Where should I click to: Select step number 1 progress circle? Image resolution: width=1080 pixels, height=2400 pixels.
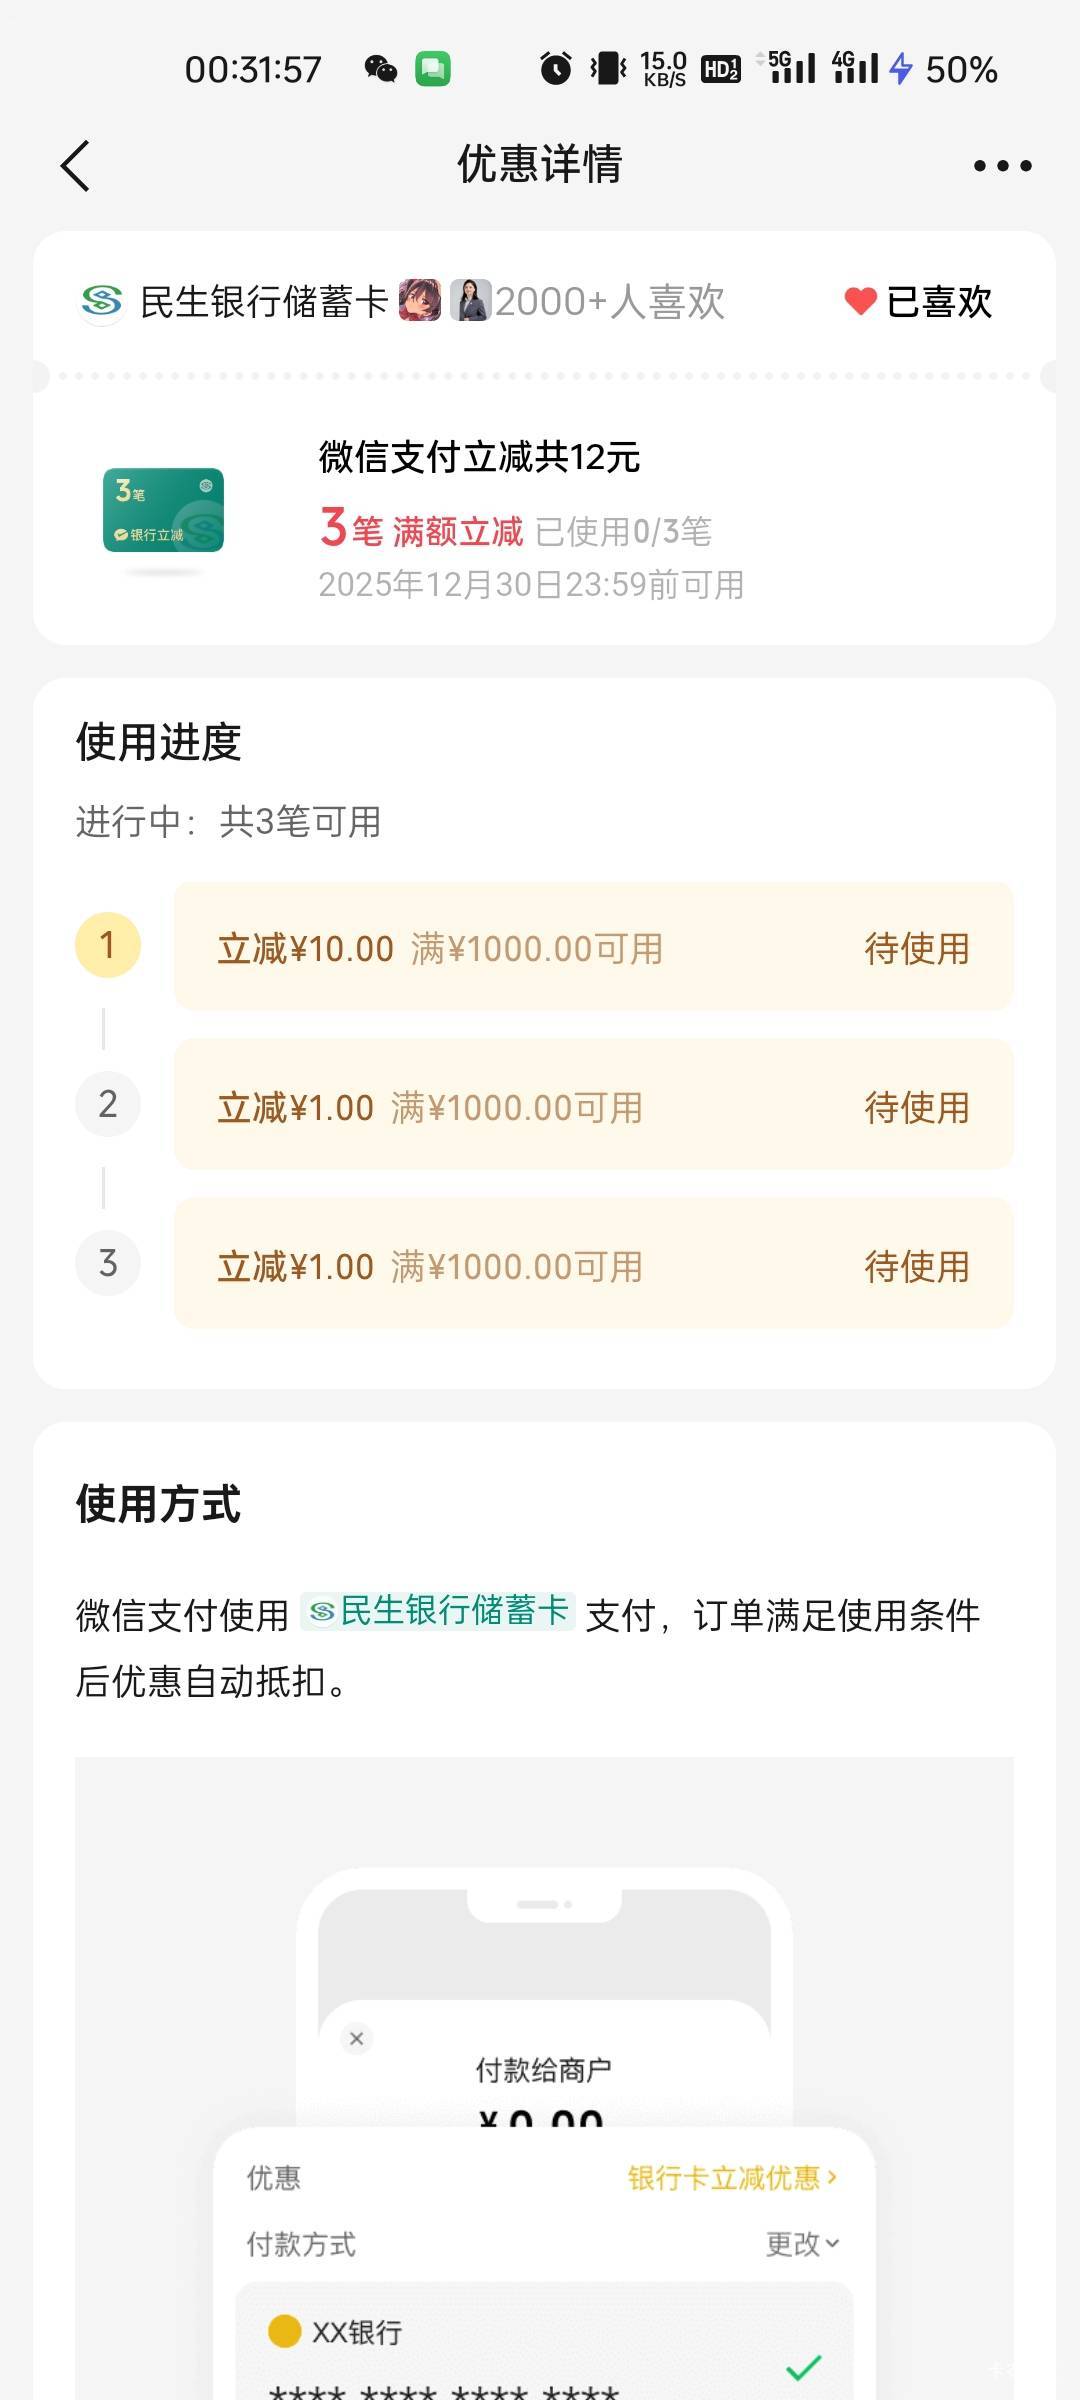(108, 945)
